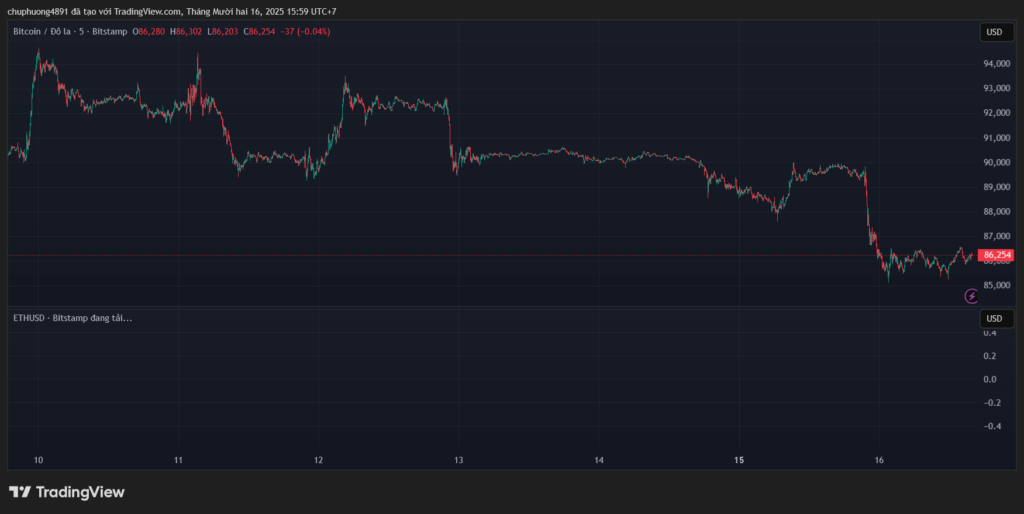
Task: Click the purple lightning bolt icon
Action: pos(971,295)
